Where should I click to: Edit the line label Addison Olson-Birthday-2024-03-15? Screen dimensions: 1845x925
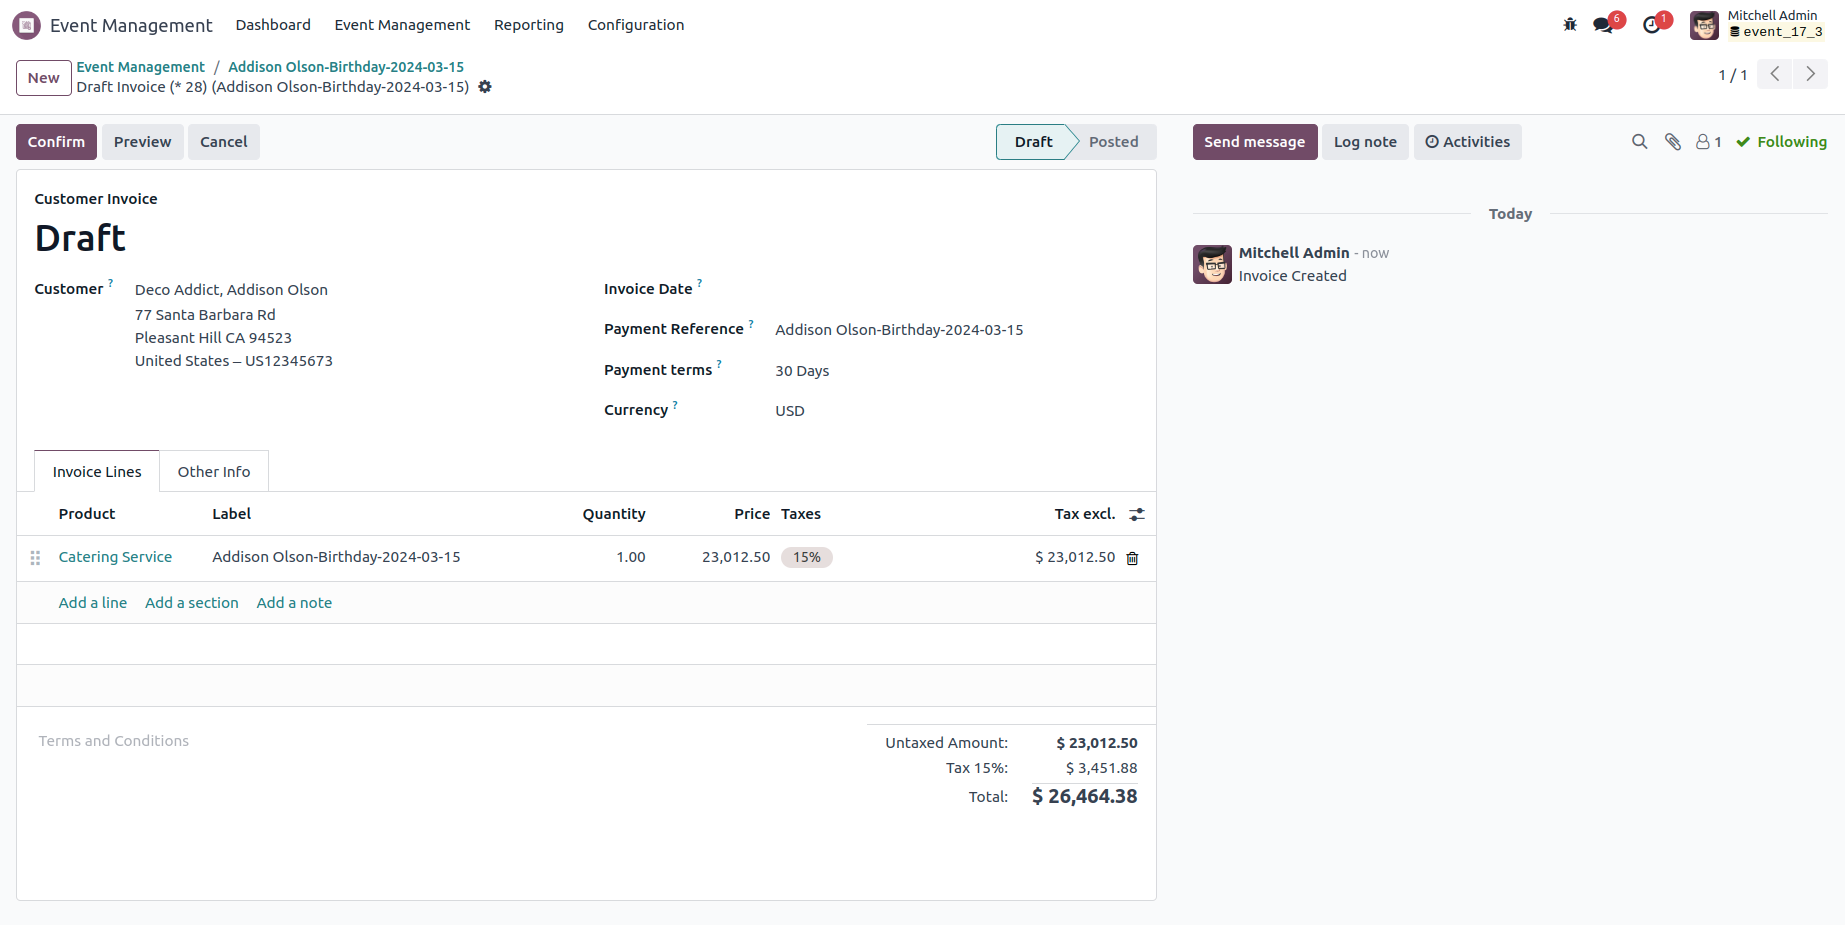tap(336, 557)
